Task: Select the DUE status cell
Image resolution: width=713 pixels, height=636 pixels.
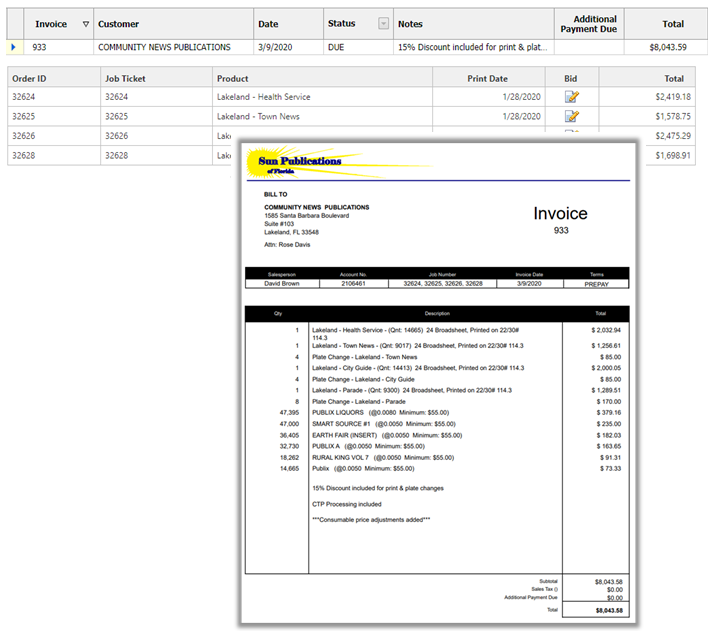Action: point(358,47)
